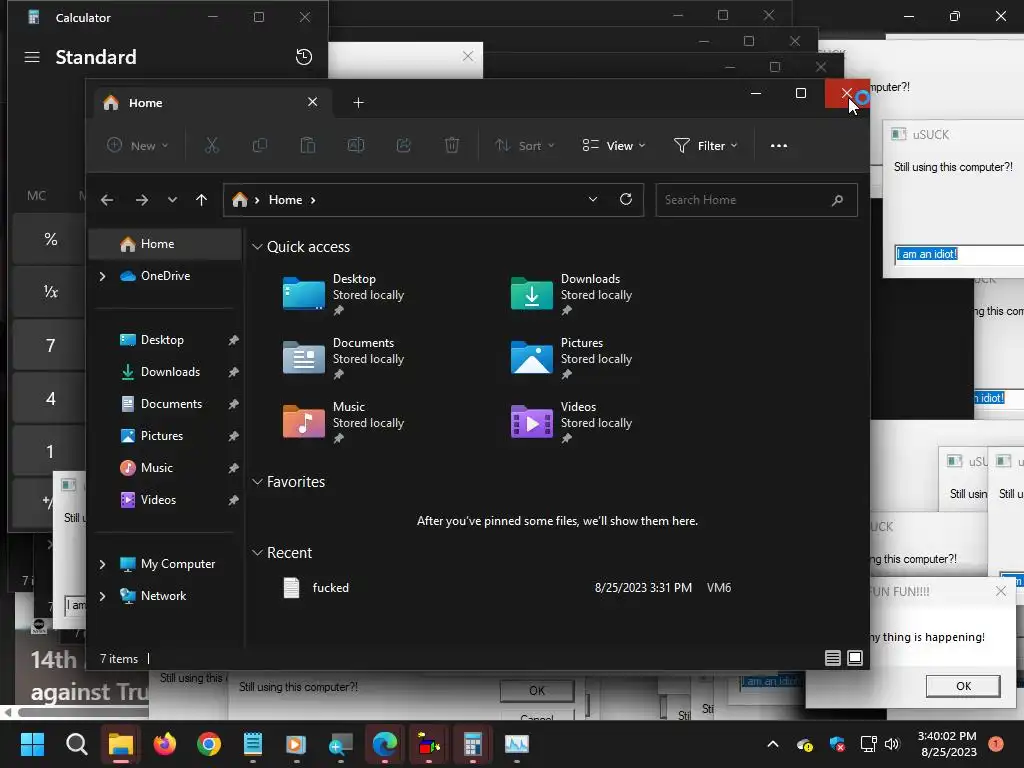Image resolution: width=1024 pixels, height=768 pixels.
Task: Open Microsoft Edge from the taskbar
Action: coord(385,744)
